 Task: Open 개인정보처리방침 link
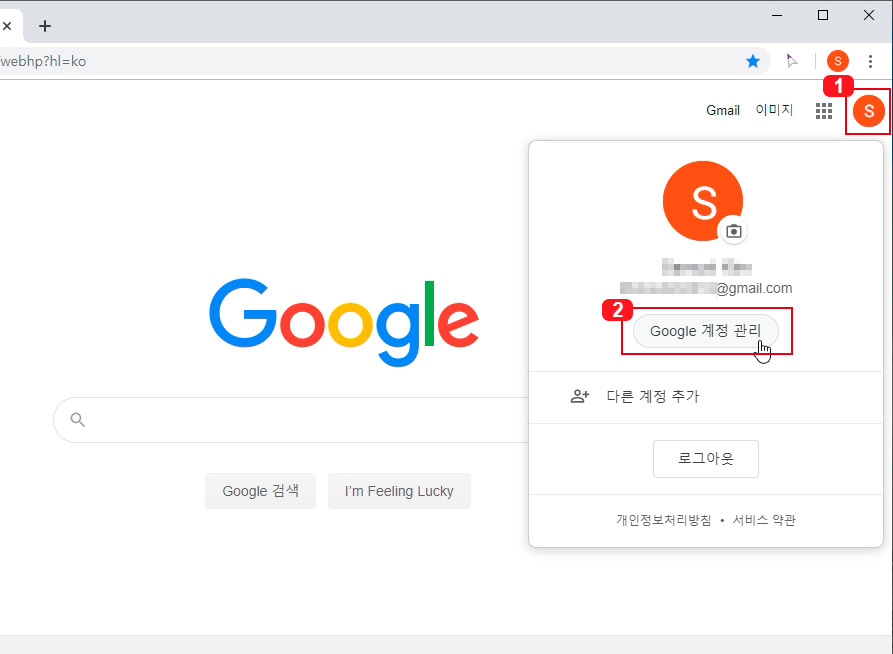coord(663,520)
